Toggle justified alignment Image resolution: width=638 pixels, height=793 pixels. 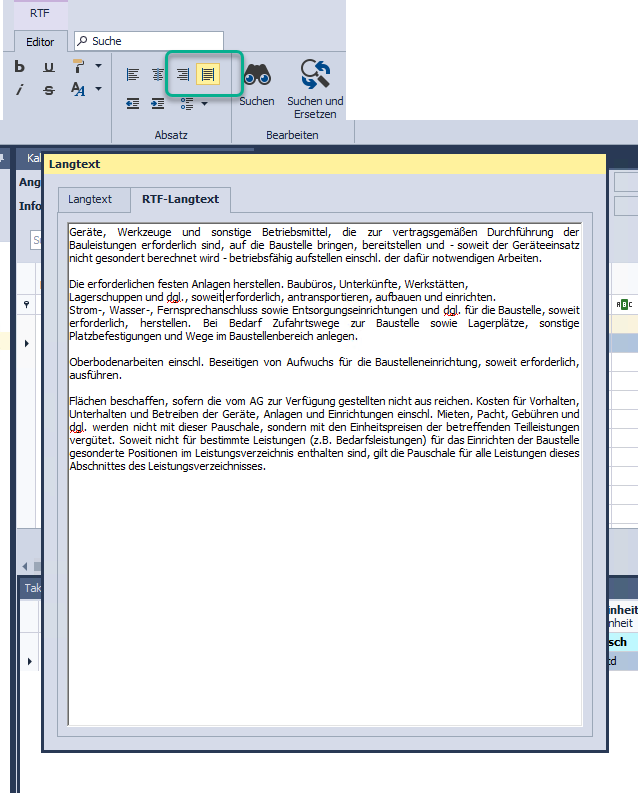208,74
